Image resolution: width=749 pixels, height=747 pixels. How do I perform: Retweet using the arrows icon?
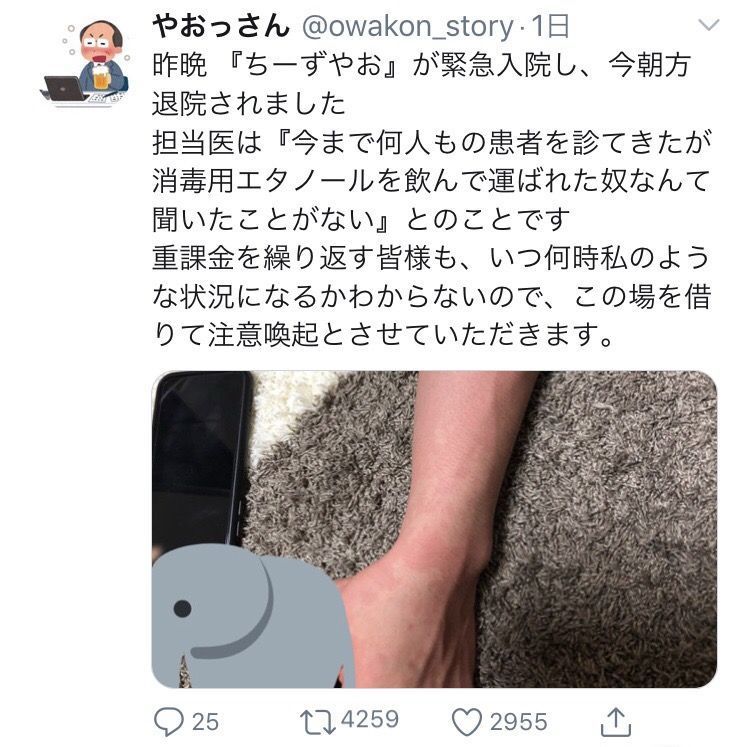317,721
